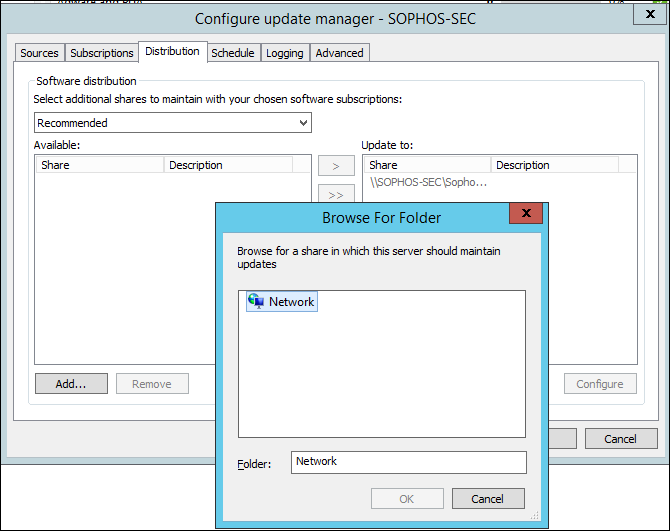Screen dimensions: 670x531
Task: Open the Schedule tab
Action: [233, 53]
